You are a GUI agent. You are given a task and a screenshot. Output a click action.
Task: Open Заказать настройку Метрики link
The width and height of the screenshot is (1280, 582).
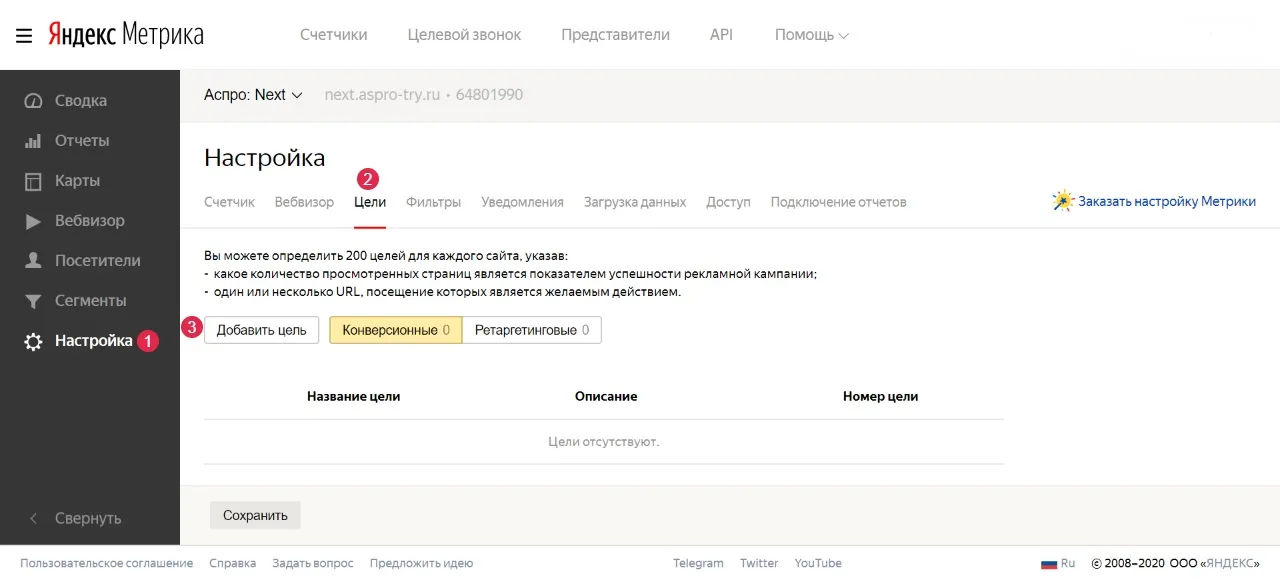(1167, 202)
